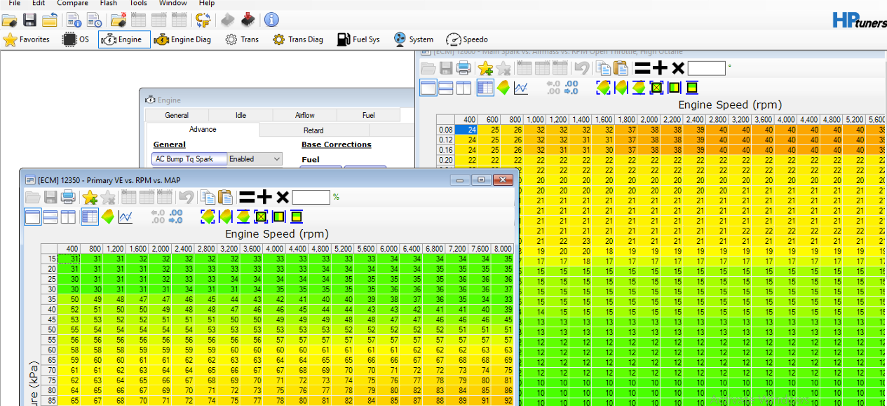Add Primary VE table to favorites
887x406 pixels.
pos(89,197)
